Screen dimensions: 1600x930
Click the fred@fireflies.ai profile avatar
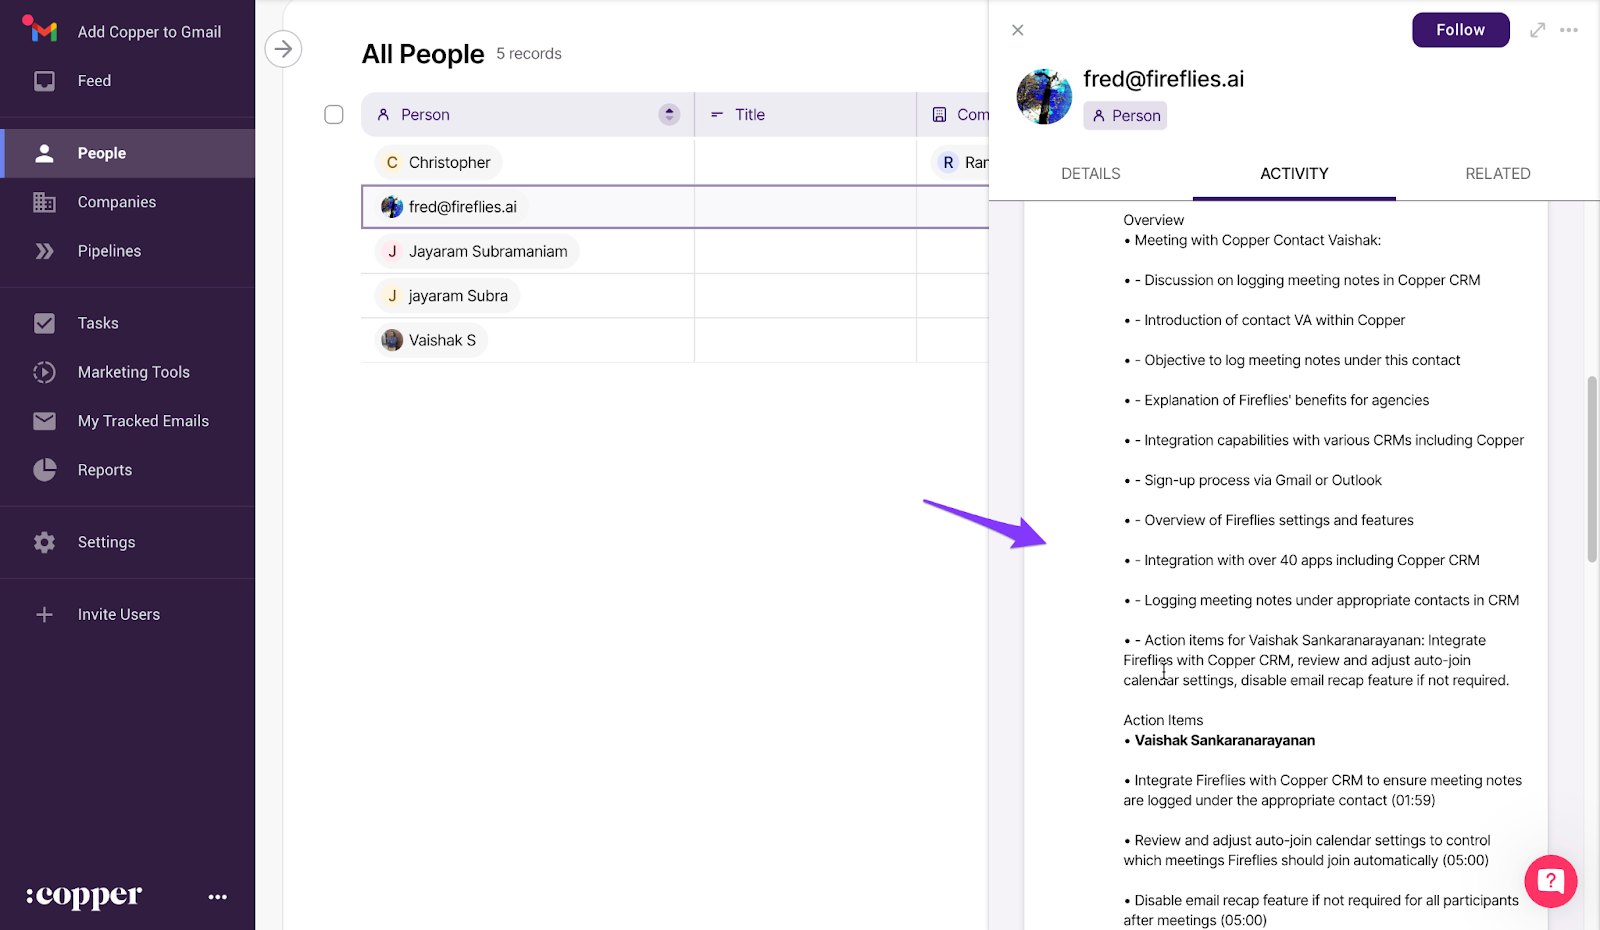(1044, 97)
